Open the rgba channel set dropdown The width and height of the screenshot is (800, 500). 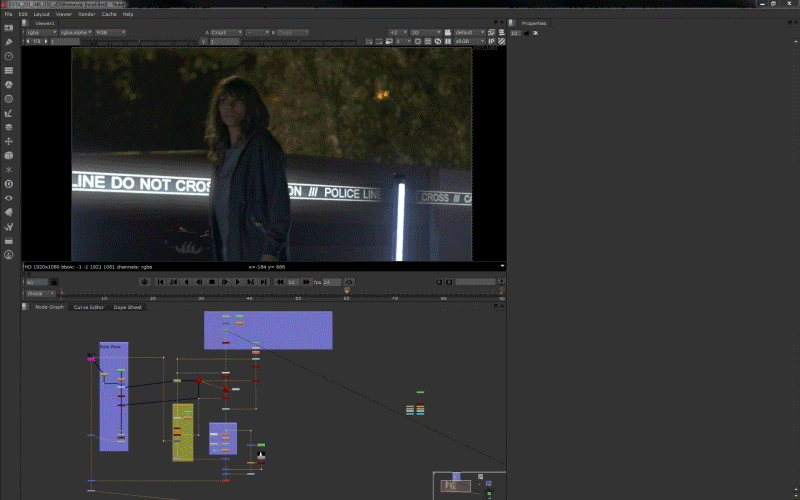41,32
